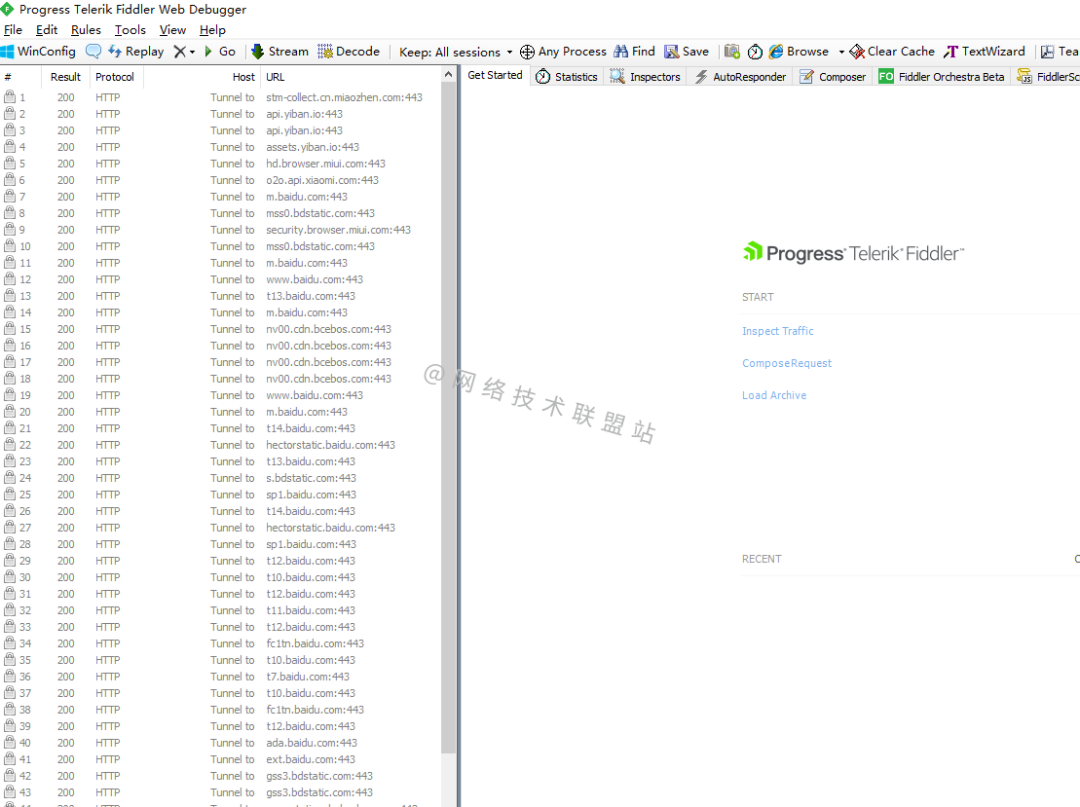Open Keep: All sessions dropdown

click(x=455, y=52)
